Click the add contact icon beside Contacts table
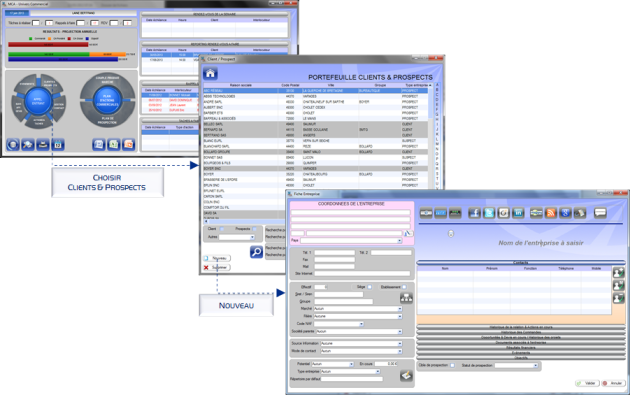Image resolution: width=630 pixels, height=395 pixels. 619,272
